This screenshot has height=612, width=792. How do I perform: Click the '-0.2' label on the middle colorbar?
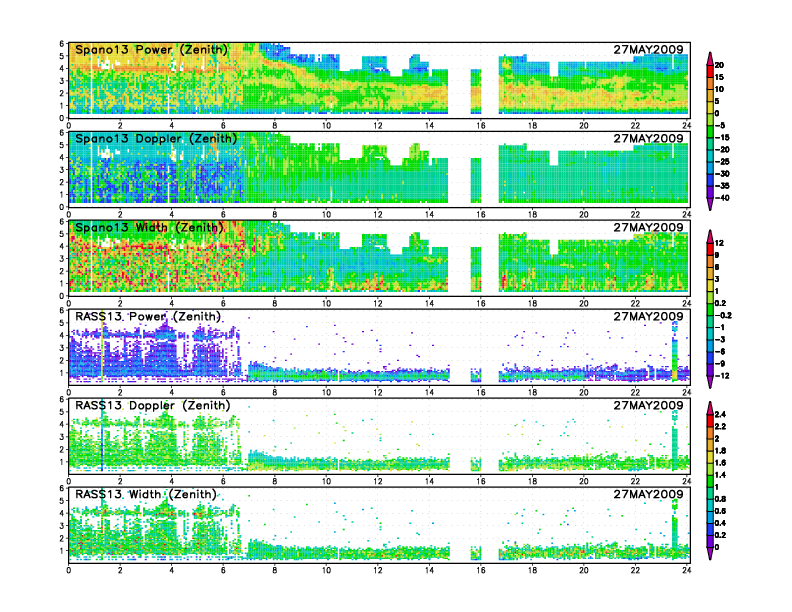[723, 316]
